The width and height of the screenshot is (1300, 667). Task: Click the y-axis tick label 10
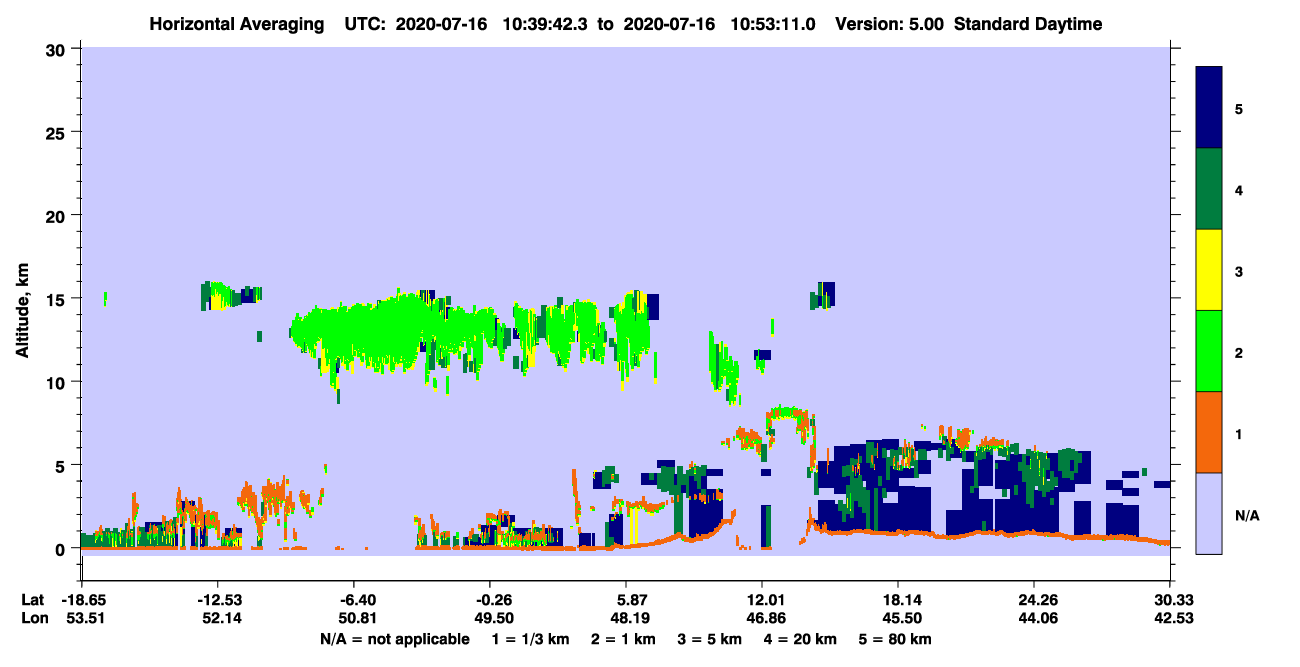pyautogui.click(x=58, y=382)
